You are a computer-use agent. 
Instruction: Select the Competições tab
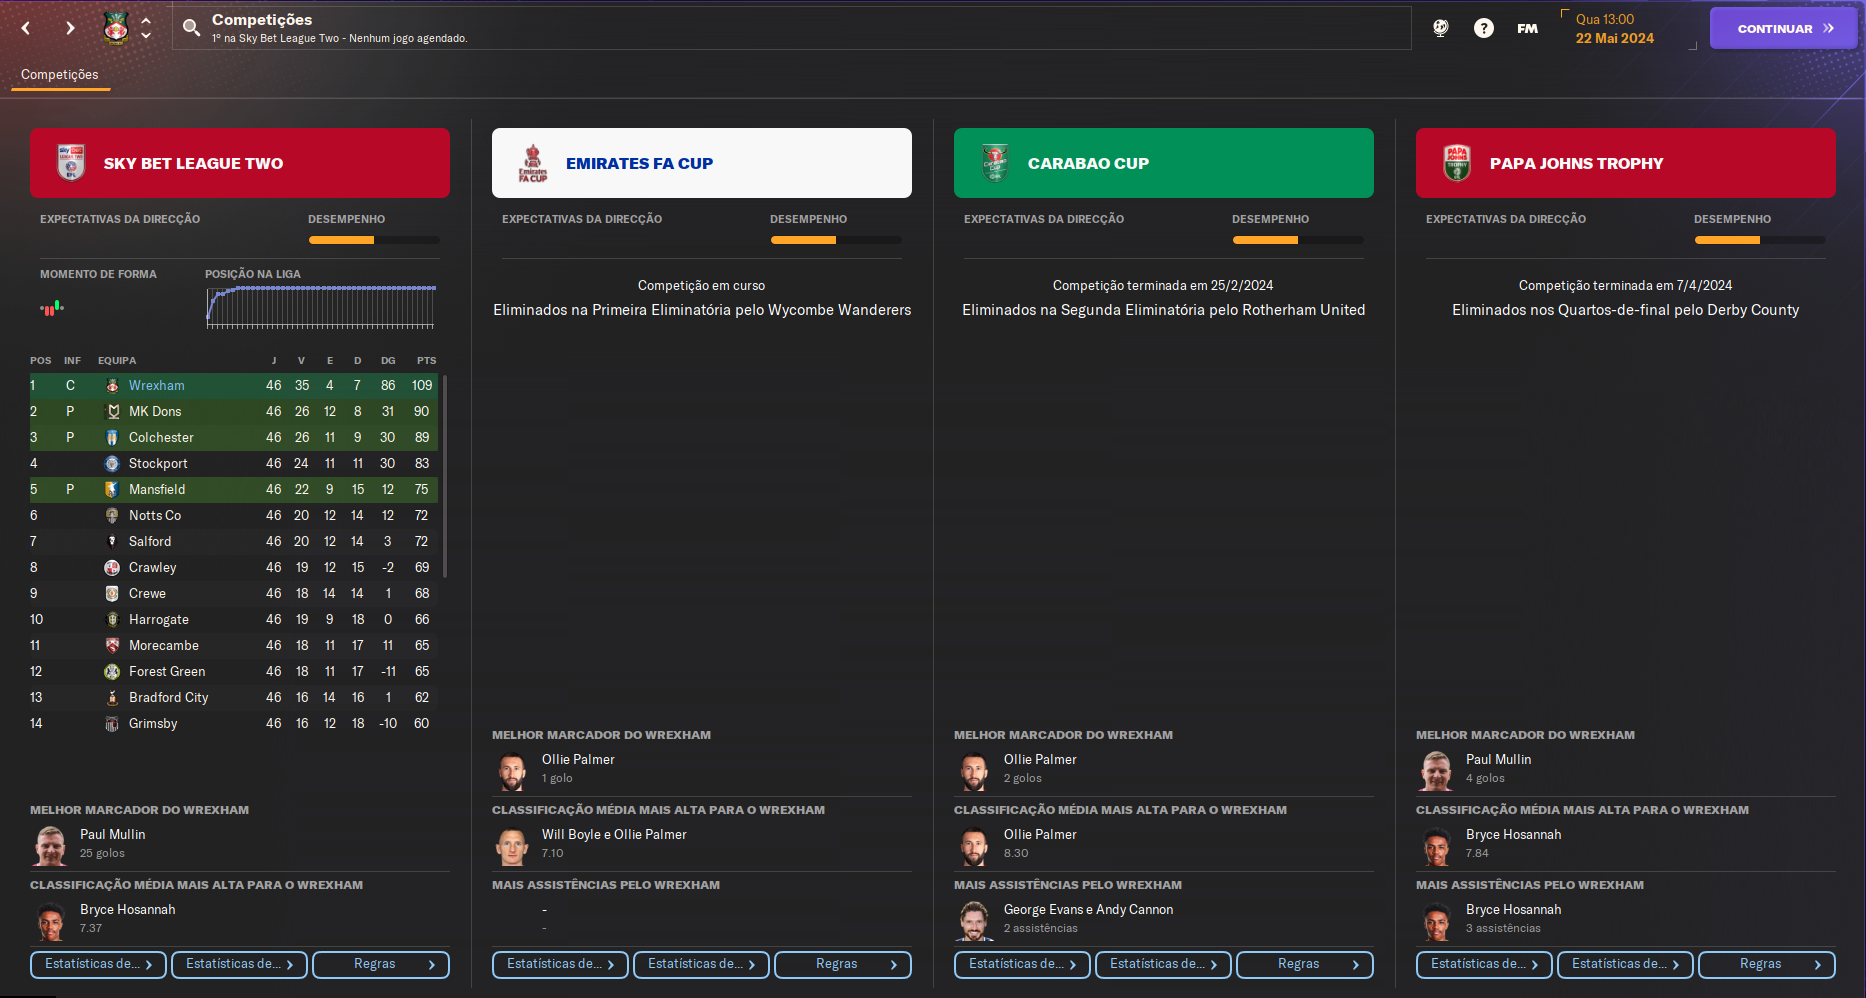click(60, 75)
